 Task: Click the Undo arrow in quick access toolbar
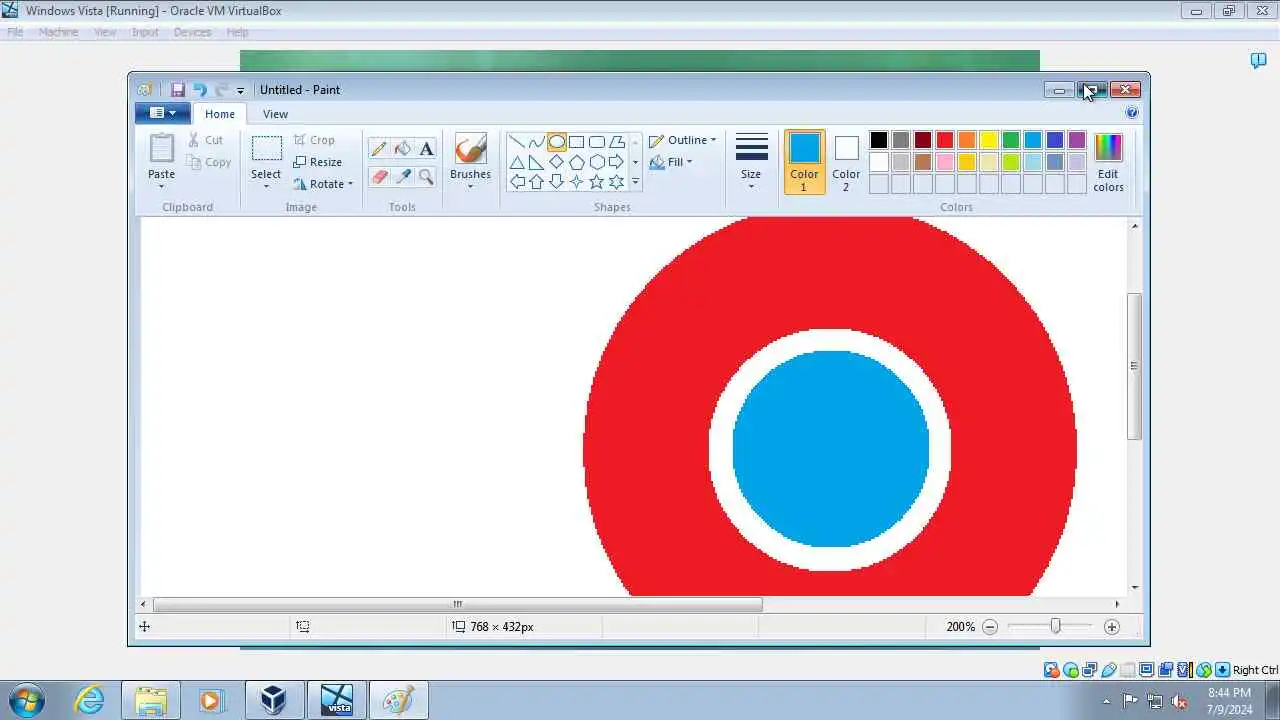[200, 90]
